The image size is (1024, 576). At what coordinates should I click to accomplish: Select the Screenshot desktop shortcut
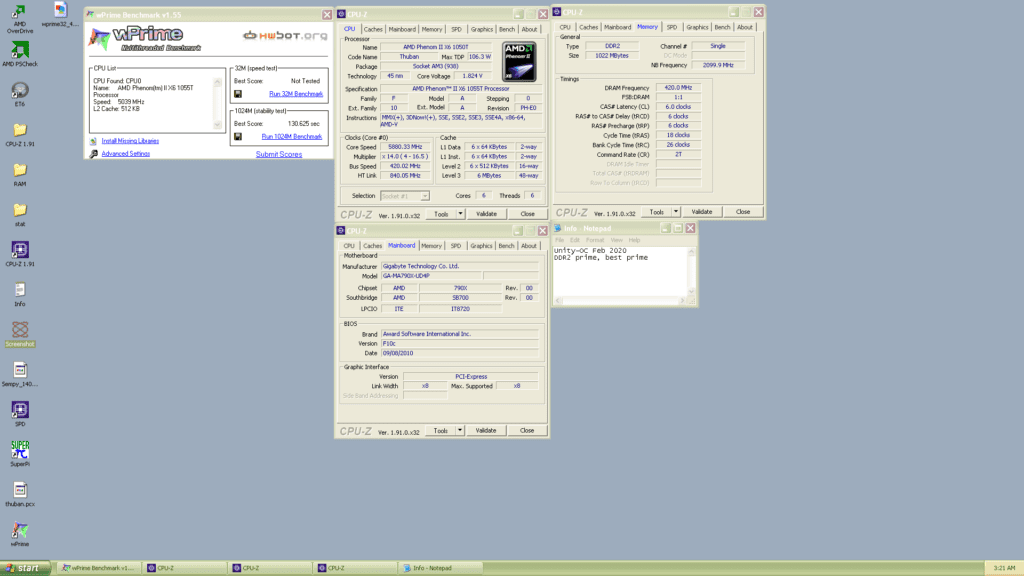tap(20, 334)
